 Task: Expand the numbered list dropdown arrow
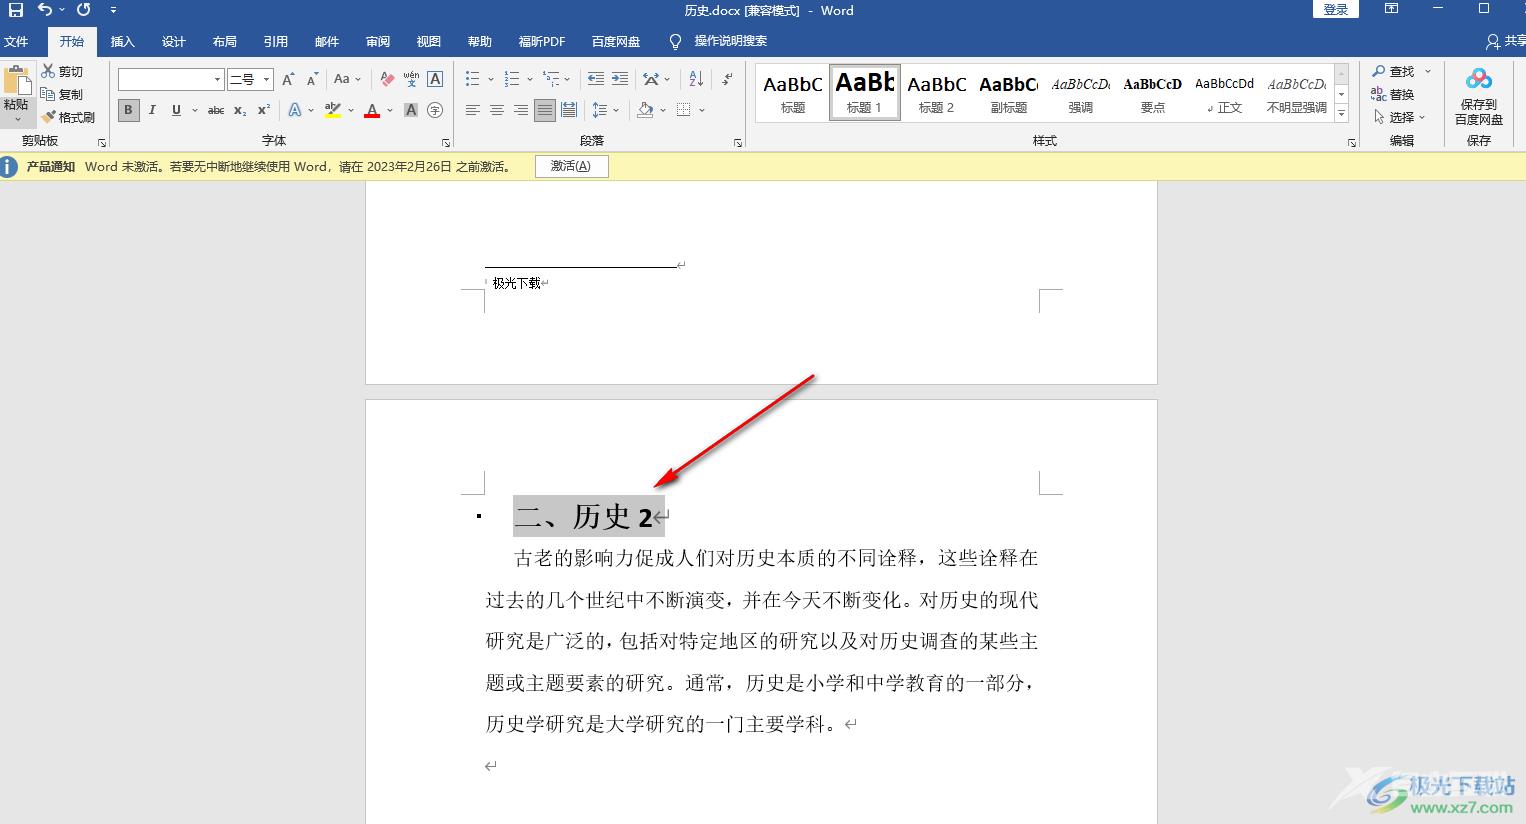(530, 79)
